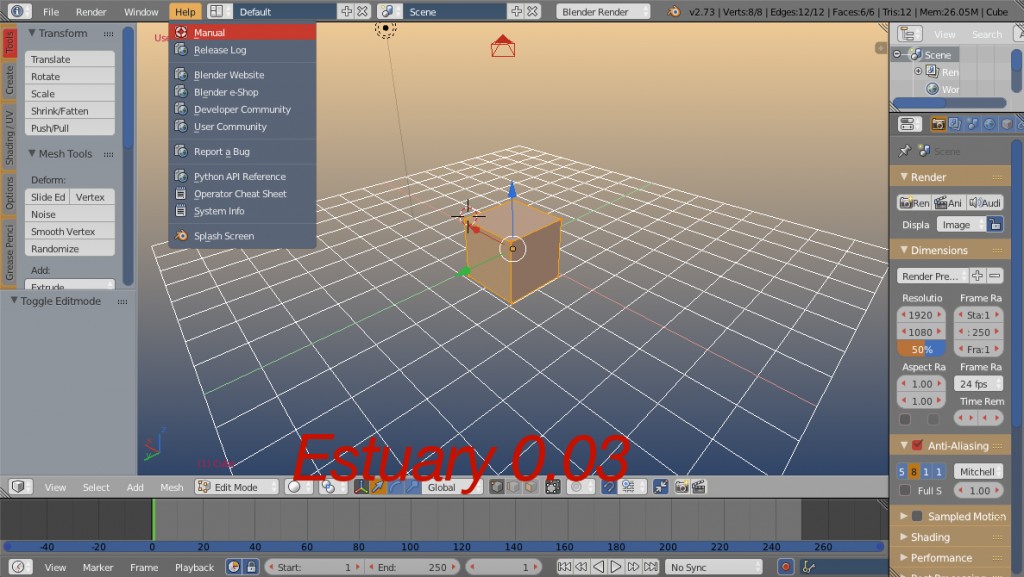Toggle automatic keyframe recording in the Timeline
This screenshot has width=1024, height=577.
point(786,566)
